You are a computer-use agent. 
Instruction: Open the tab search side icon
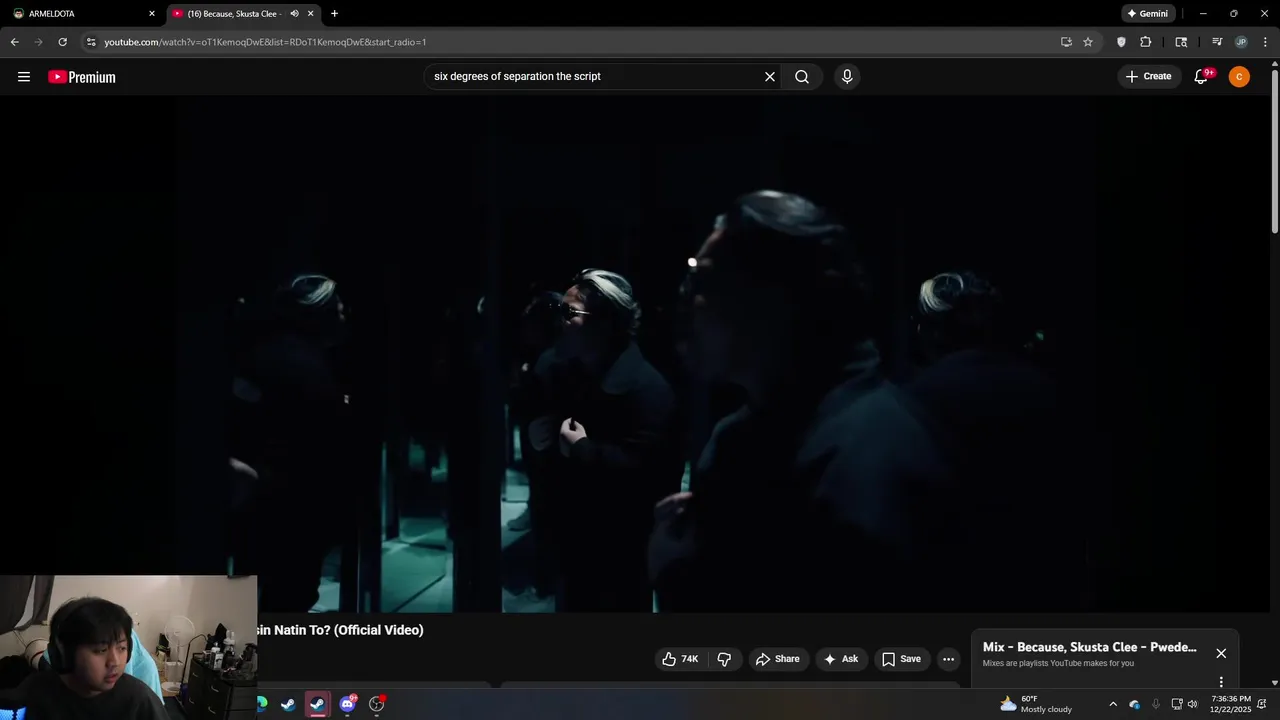(x=1181, y=42)
